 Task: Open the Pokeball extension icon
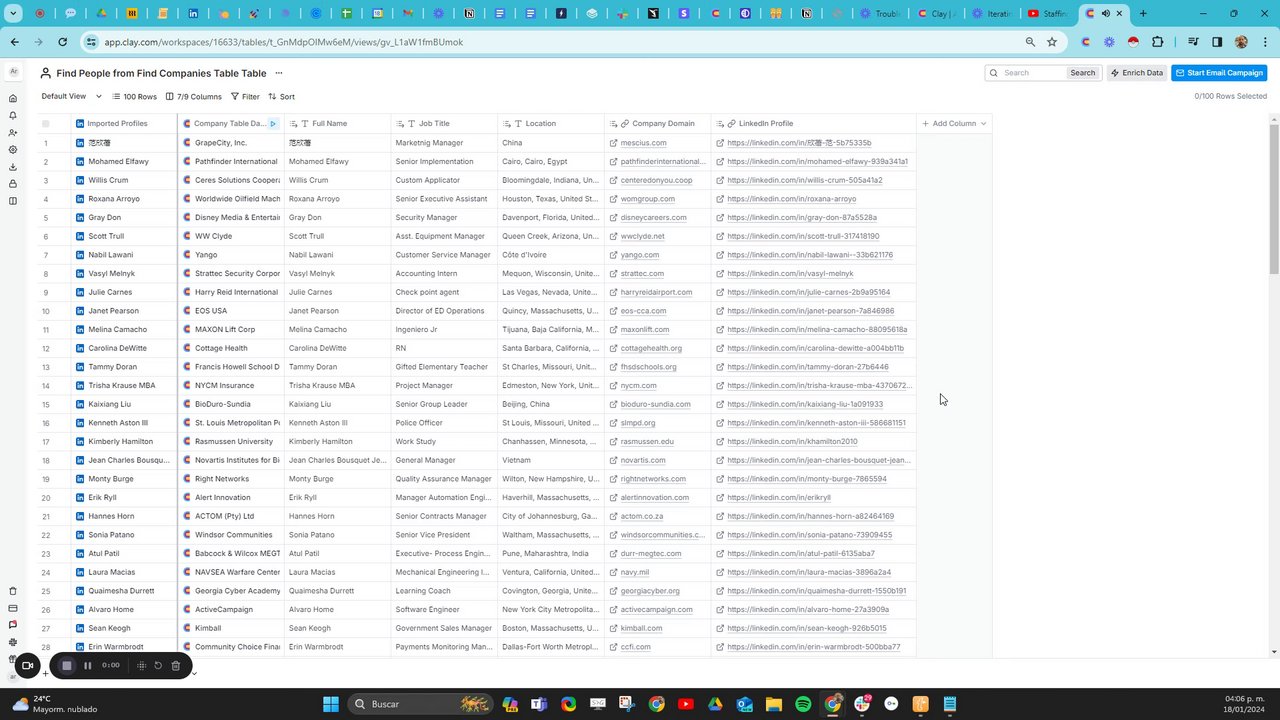(1133, 42)
